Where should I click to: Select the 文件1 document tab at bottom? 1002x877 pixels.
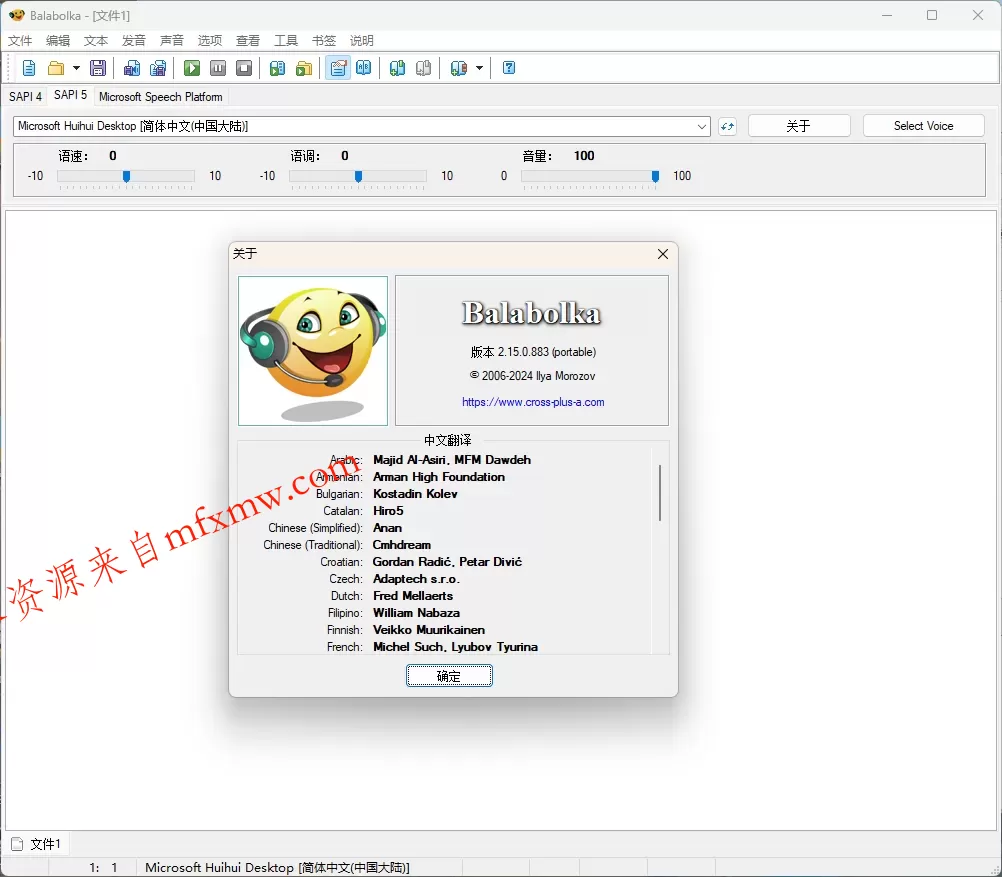36,844
